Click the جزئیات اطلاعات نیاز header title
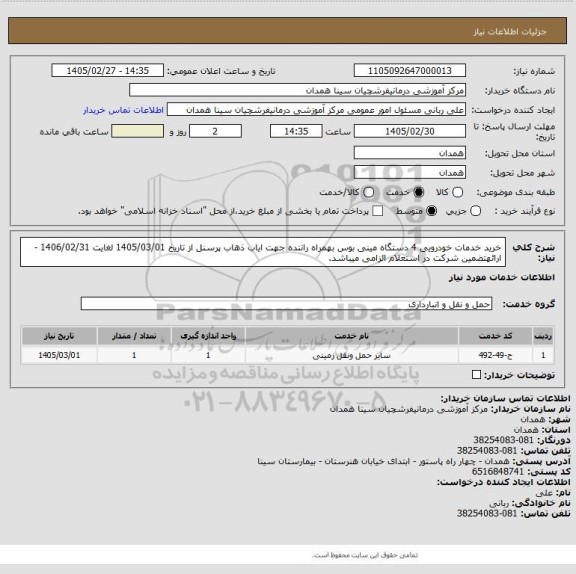The width and height of the screenshot is (576, 574). coord(510,32)
